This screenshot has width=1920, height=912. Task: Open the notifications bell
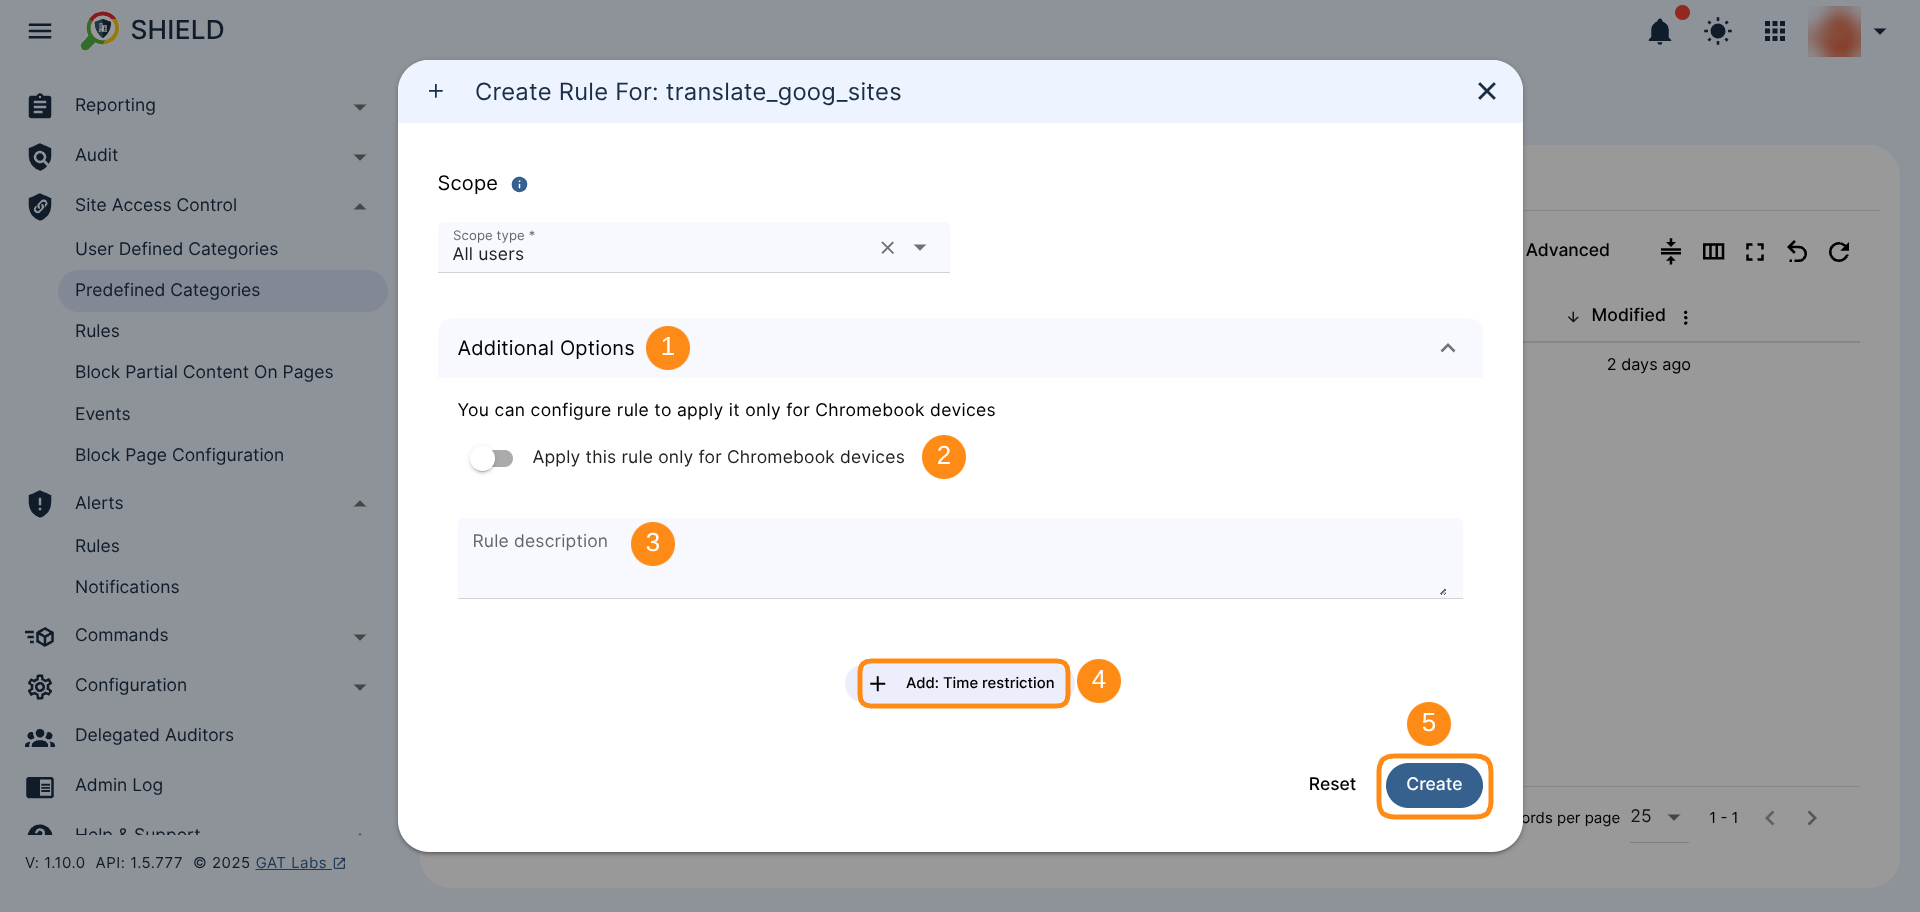pos(1660,32)
